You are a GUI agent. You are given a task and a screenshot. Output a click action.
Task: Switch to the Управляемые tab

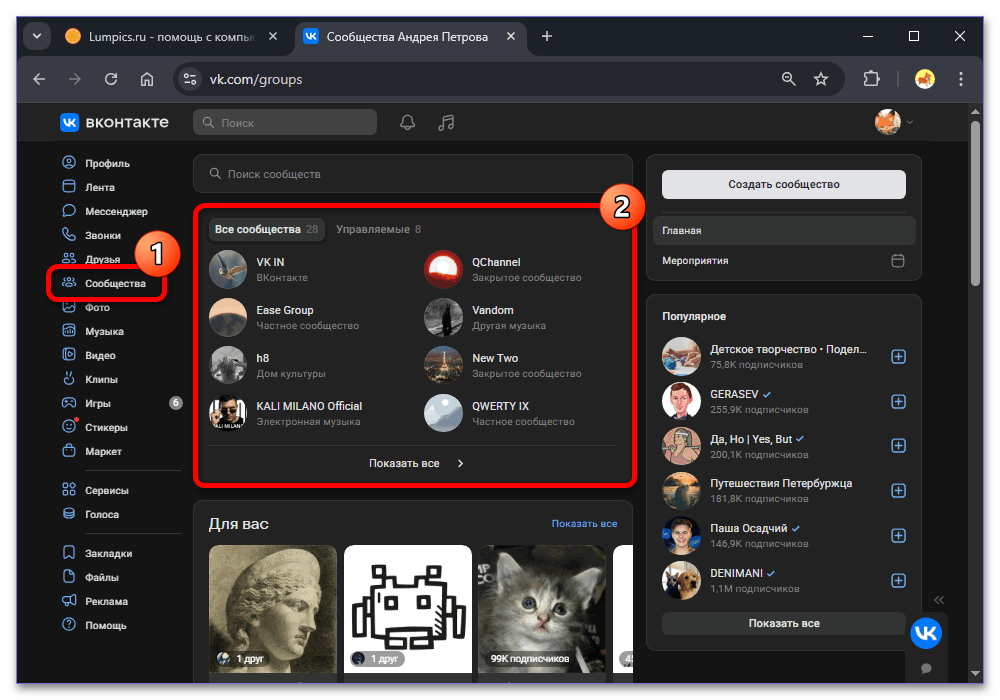pyautogui.click(x=378, y=229)
